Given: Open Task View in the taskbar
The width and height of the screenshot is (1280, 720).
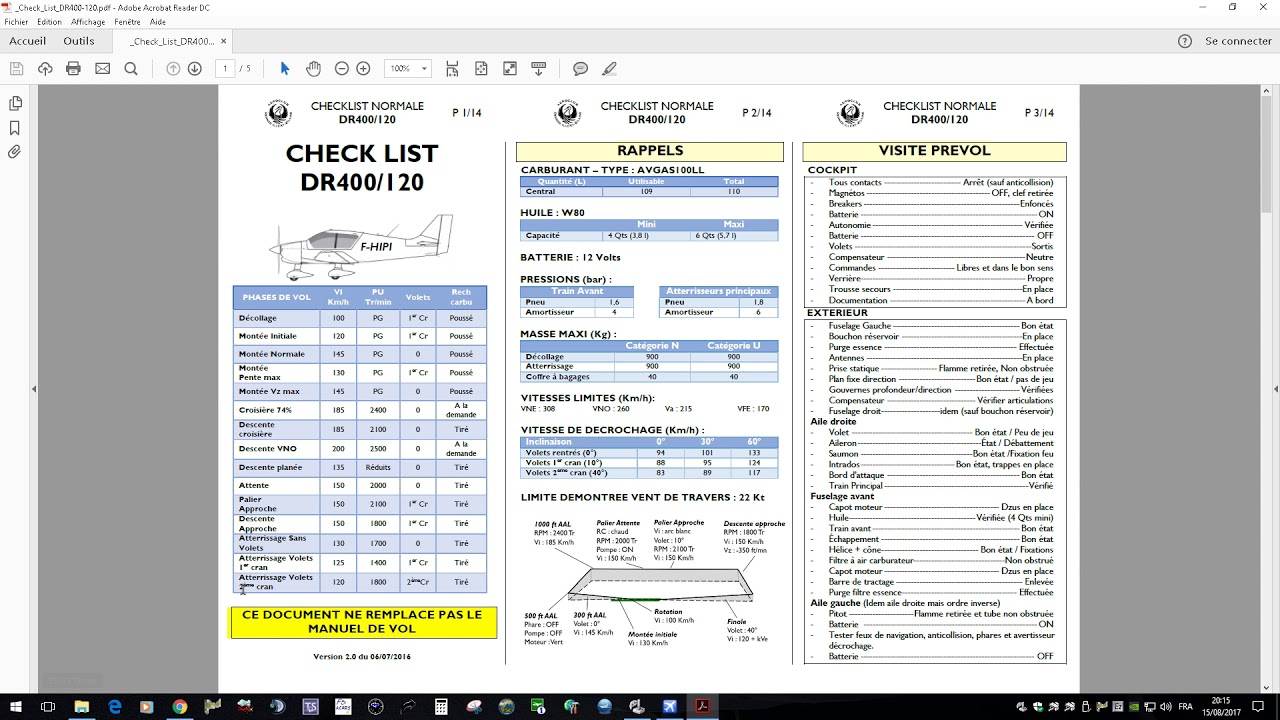Looking at the screenshot, I should pyautogui.click(x=47, y=706).
